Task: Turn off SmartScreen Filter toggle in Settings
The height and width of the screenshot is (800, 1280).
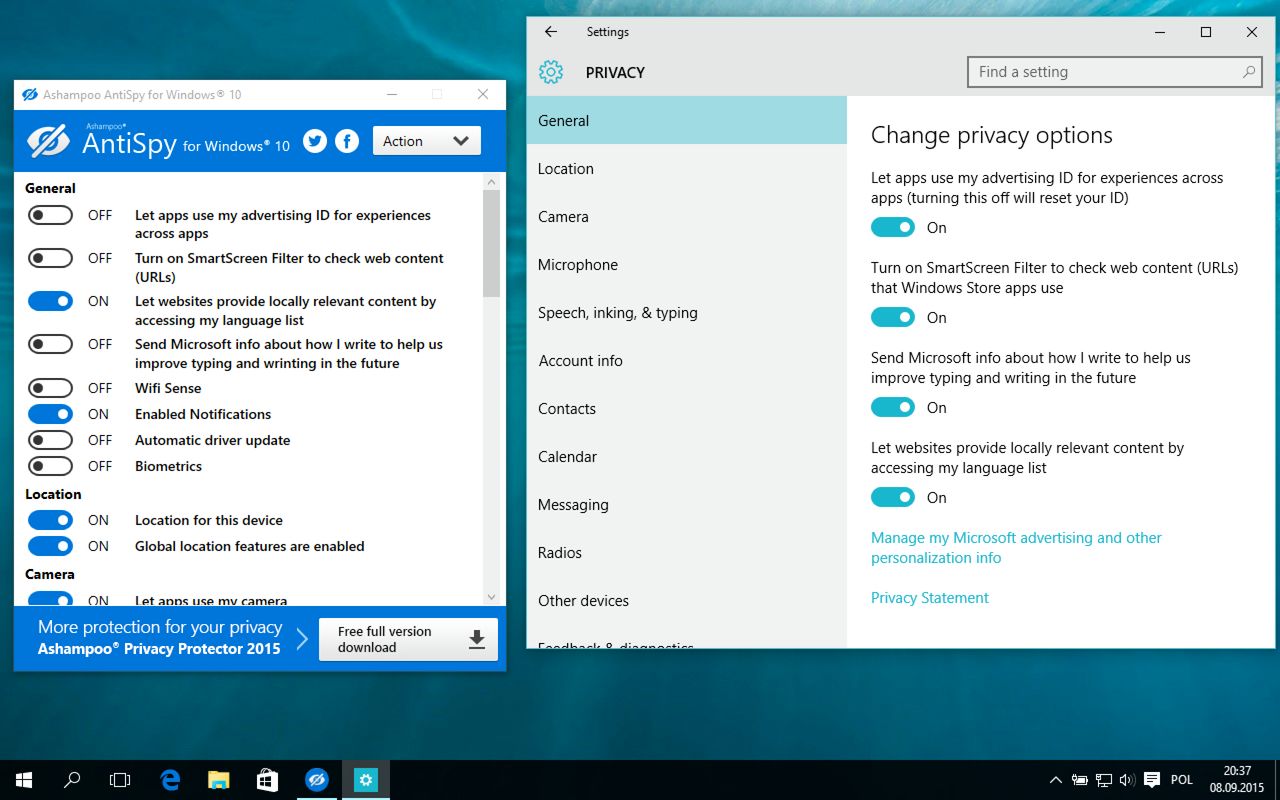Action: click(893, 317)
